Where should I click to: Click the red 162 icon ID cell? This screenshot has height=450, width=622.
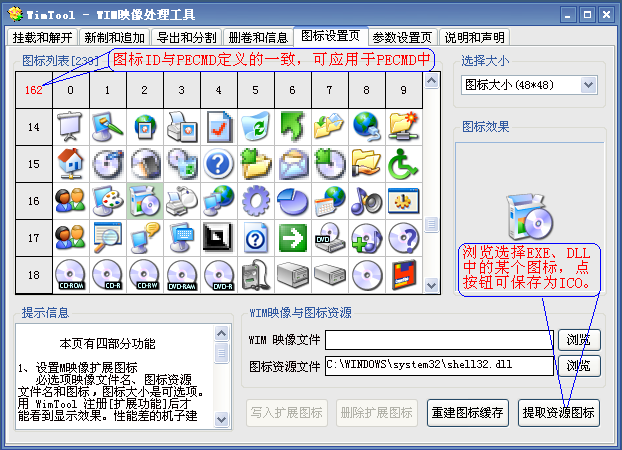(x=34, y=90)
